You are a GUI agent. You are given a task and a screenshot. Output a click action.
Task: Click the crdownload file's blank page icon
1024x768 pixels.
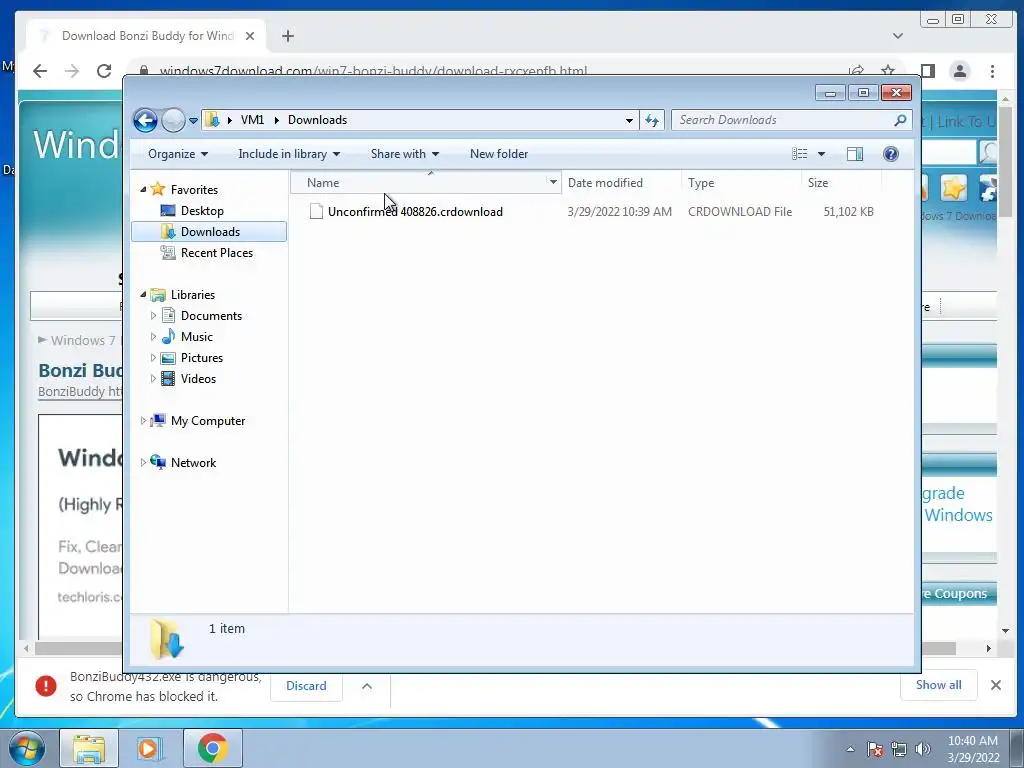pyautogui.click(x=316, y=211)
